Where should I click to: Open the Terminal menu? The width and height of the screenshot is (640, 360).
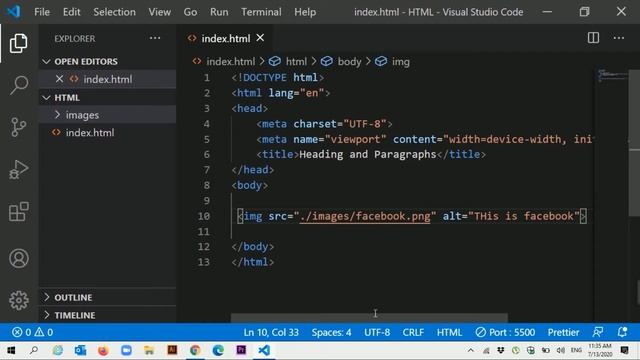[261, 12]
